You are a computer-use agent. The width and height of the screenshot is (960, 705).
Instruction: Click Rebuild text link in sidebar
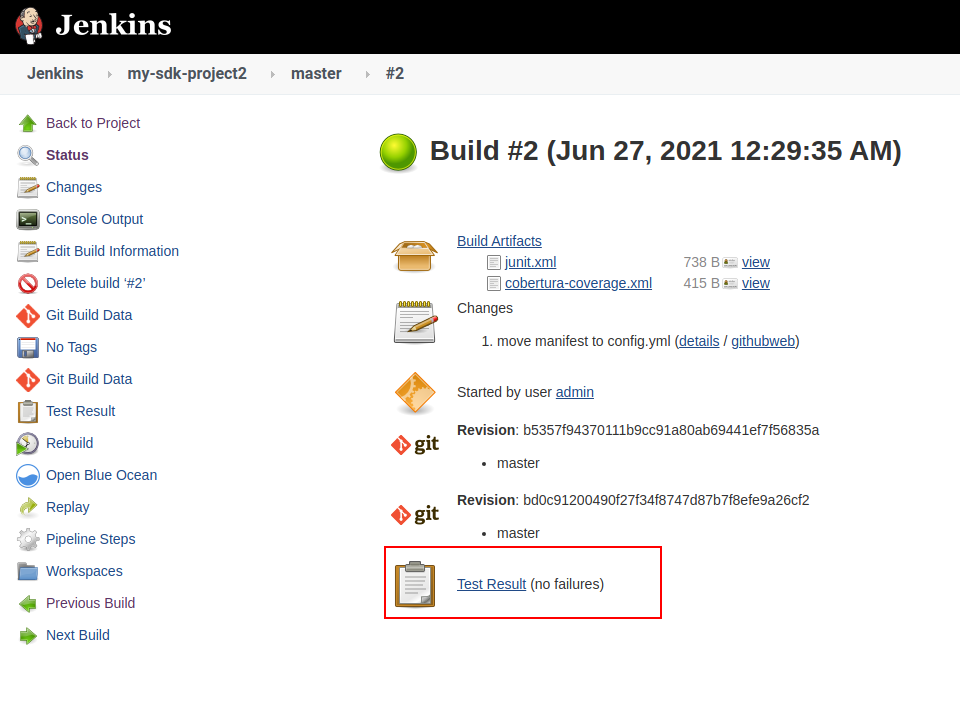[69, 443]
